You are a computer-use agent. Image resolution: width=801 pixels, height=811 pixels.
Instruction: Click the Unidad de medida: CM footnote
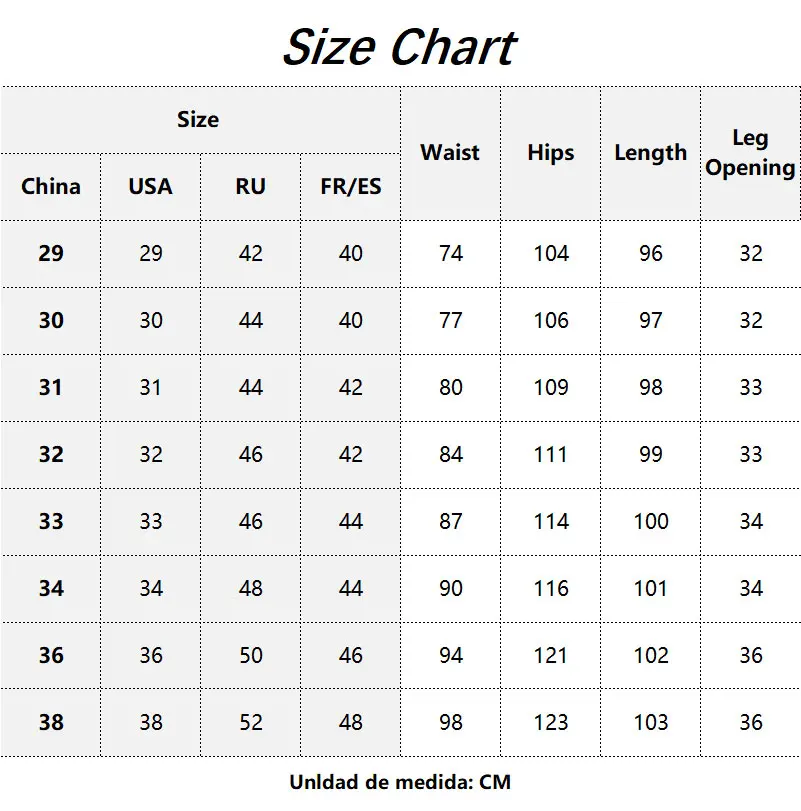[x=400, y=782]
